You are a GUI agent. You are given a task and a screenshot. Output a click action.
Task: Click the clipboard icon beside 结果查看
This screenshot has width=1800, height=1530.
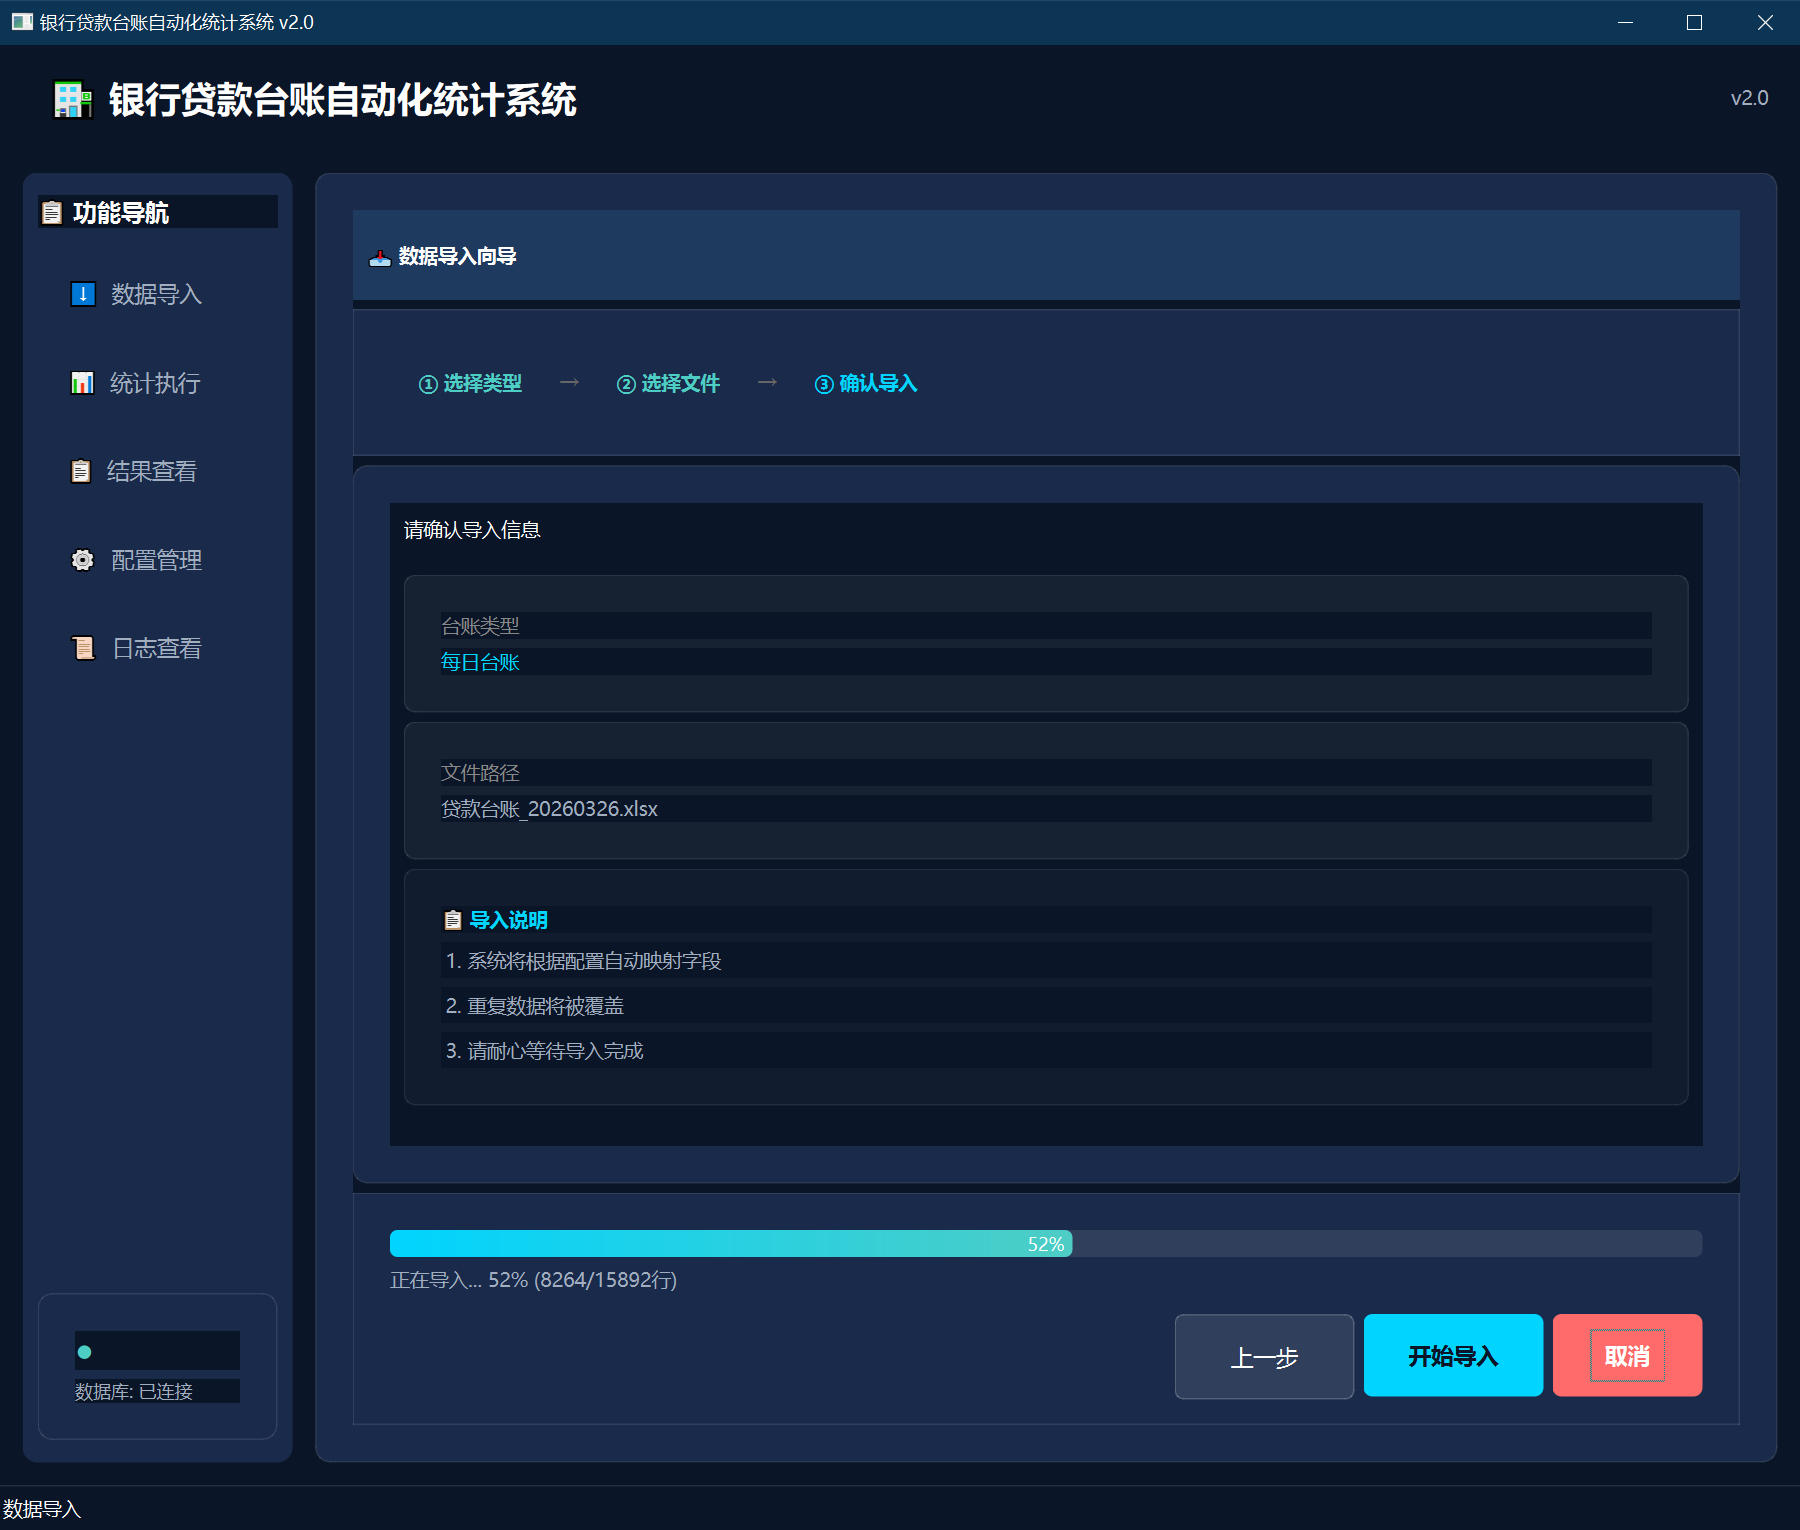[x=81, y=471]
